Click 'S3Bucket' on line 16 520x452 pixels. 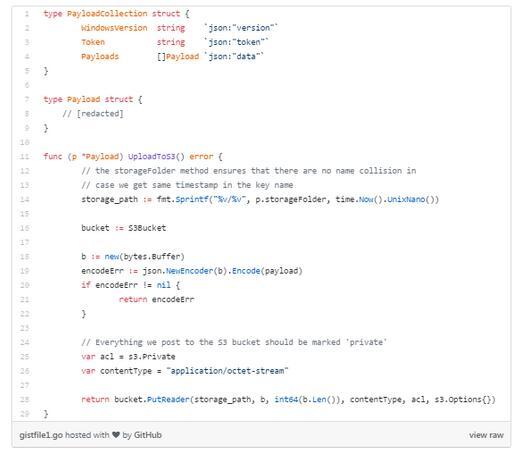point(147,228)
